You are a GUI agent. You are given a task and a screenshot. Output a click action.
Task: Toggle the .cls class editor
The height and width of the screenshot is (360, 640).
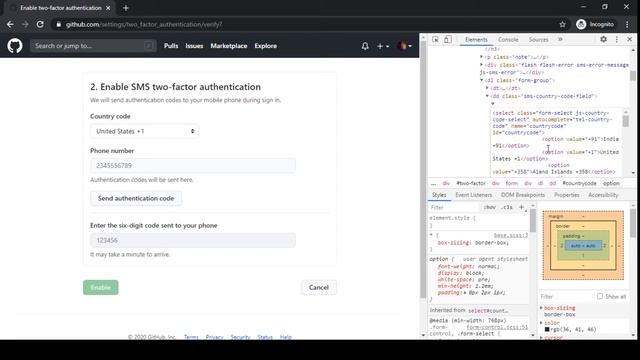[x=507, y=207]
